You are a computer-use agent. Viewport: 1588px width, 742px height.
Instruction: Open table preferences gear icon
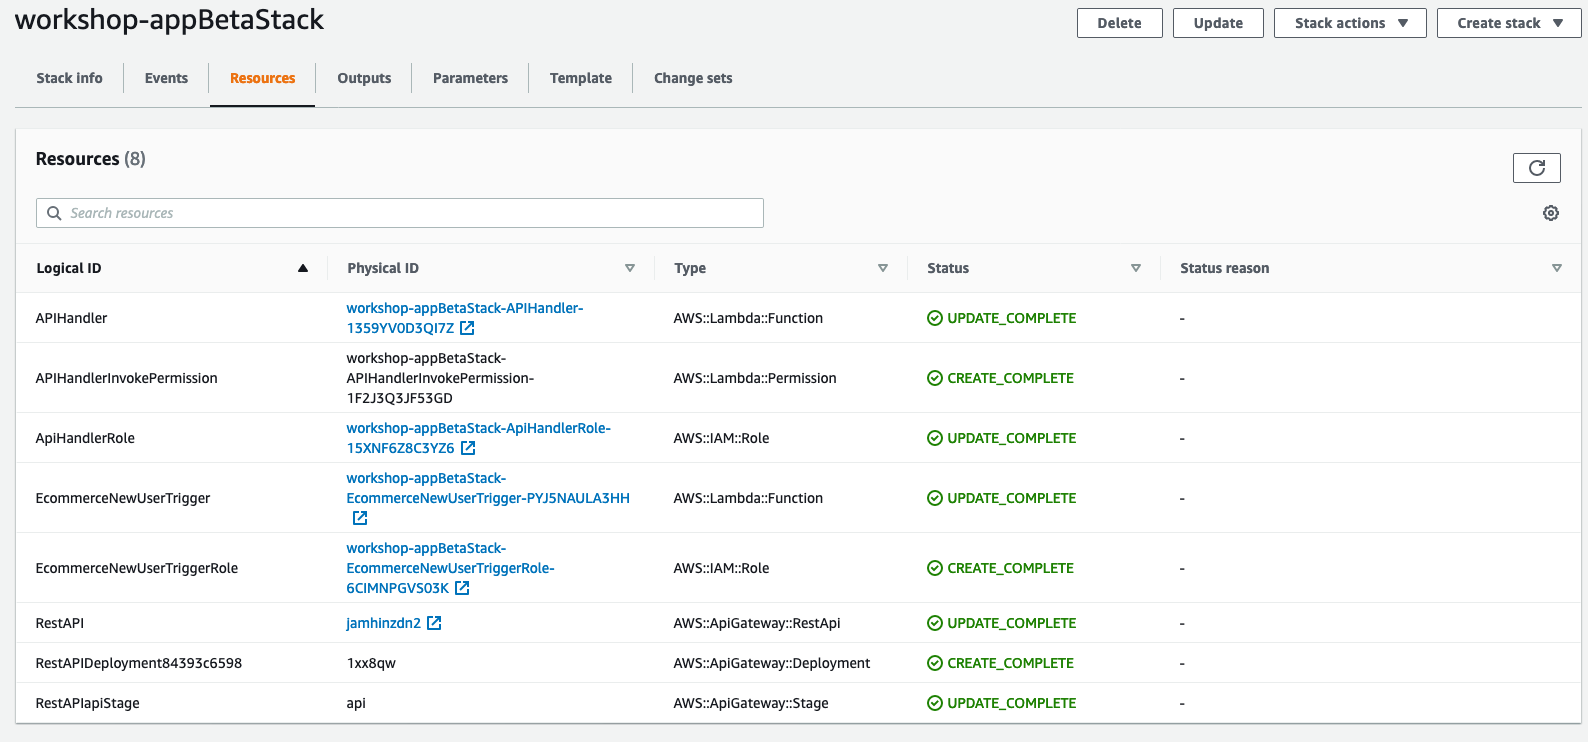[1551, 213]
